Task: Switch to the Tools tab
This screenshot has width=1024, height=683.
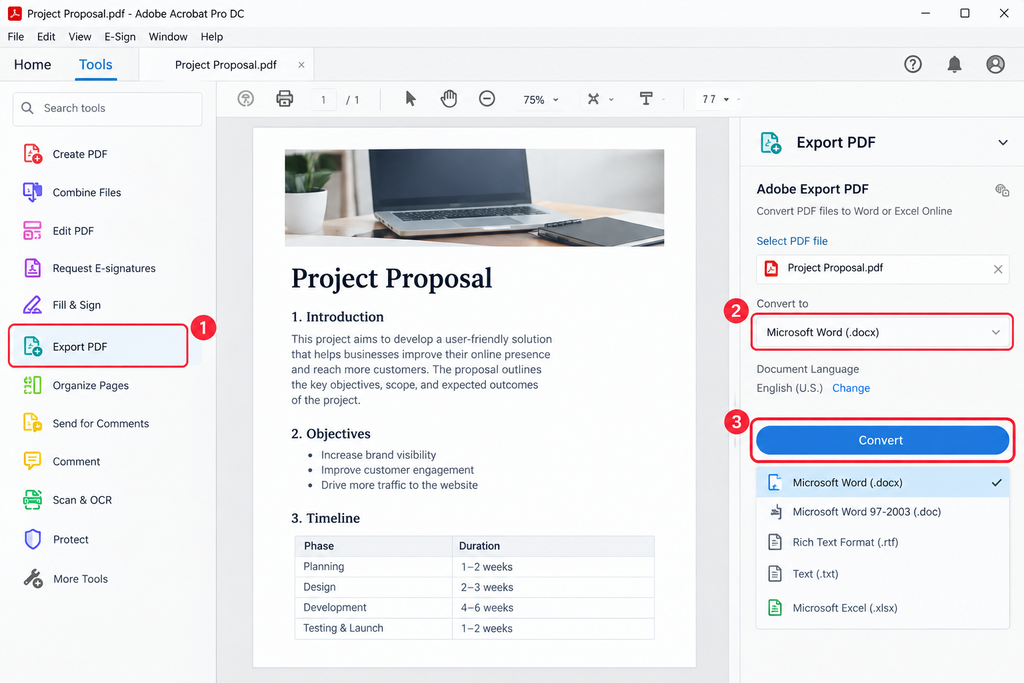Action: click(95, 65)
